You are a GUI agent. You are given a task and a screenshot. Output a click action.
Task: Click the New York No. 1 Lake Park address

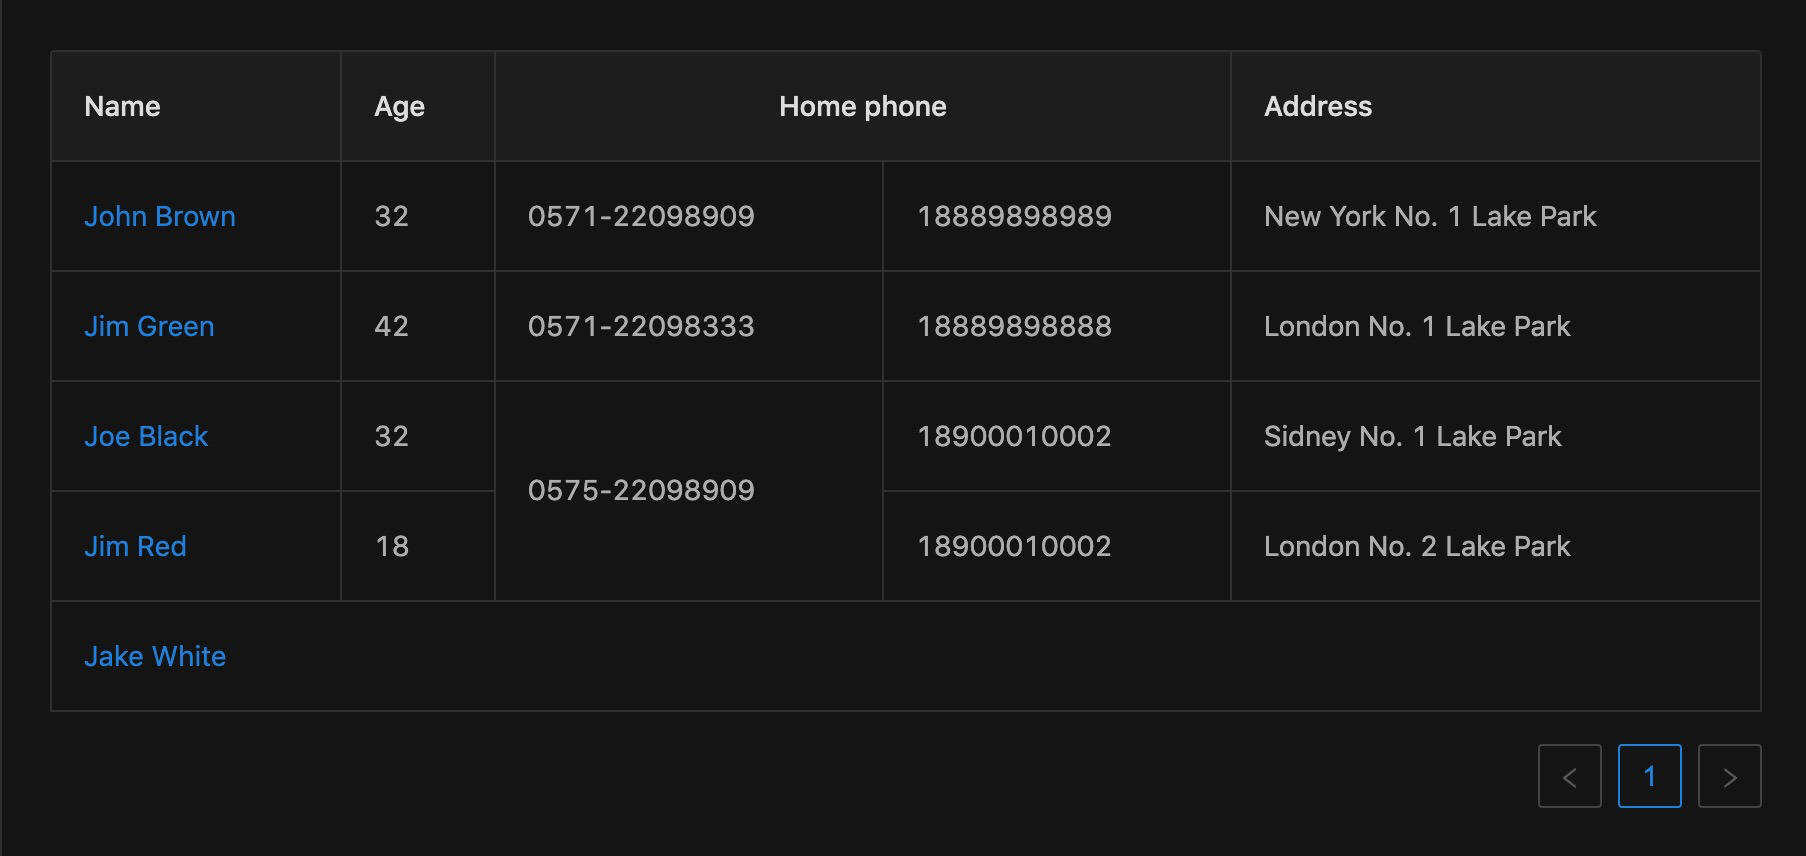tap(1430, 216)
